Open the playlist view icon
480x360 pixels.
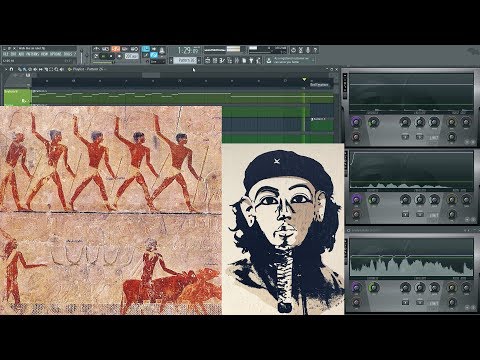coord(208,60)
